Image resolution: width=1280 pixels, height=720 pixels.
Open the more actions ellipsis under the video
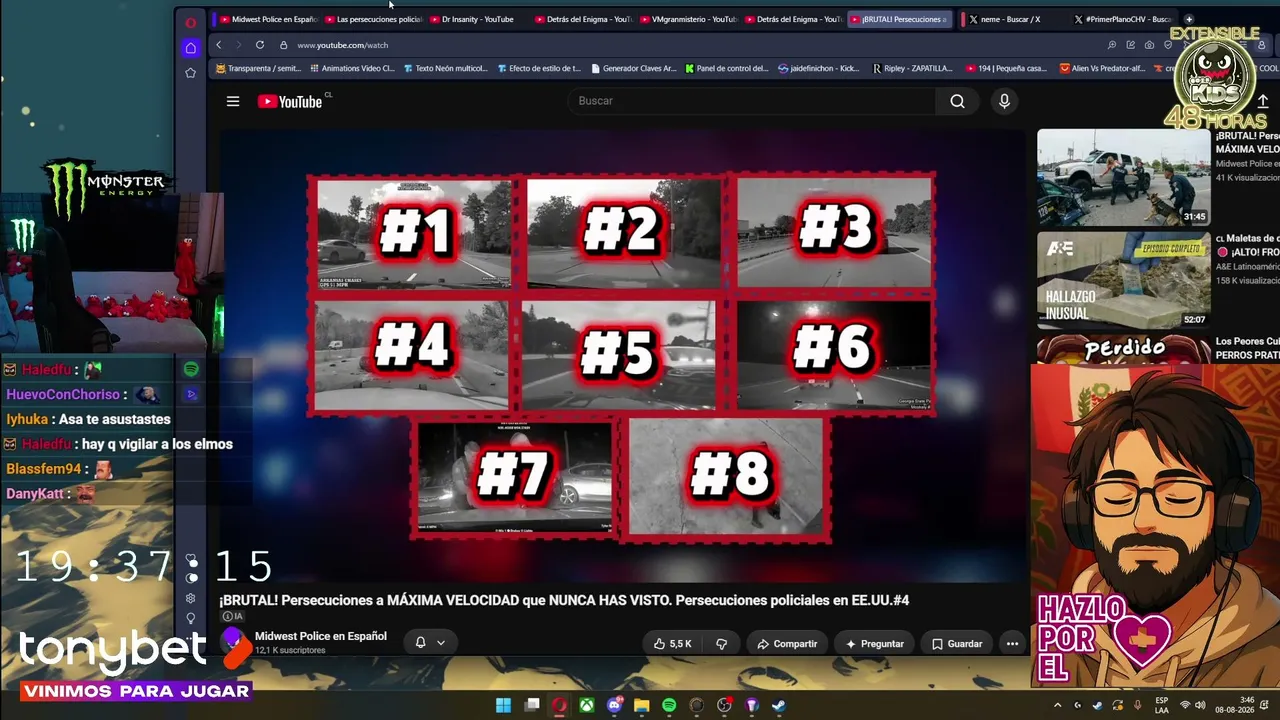[1012, 644]
